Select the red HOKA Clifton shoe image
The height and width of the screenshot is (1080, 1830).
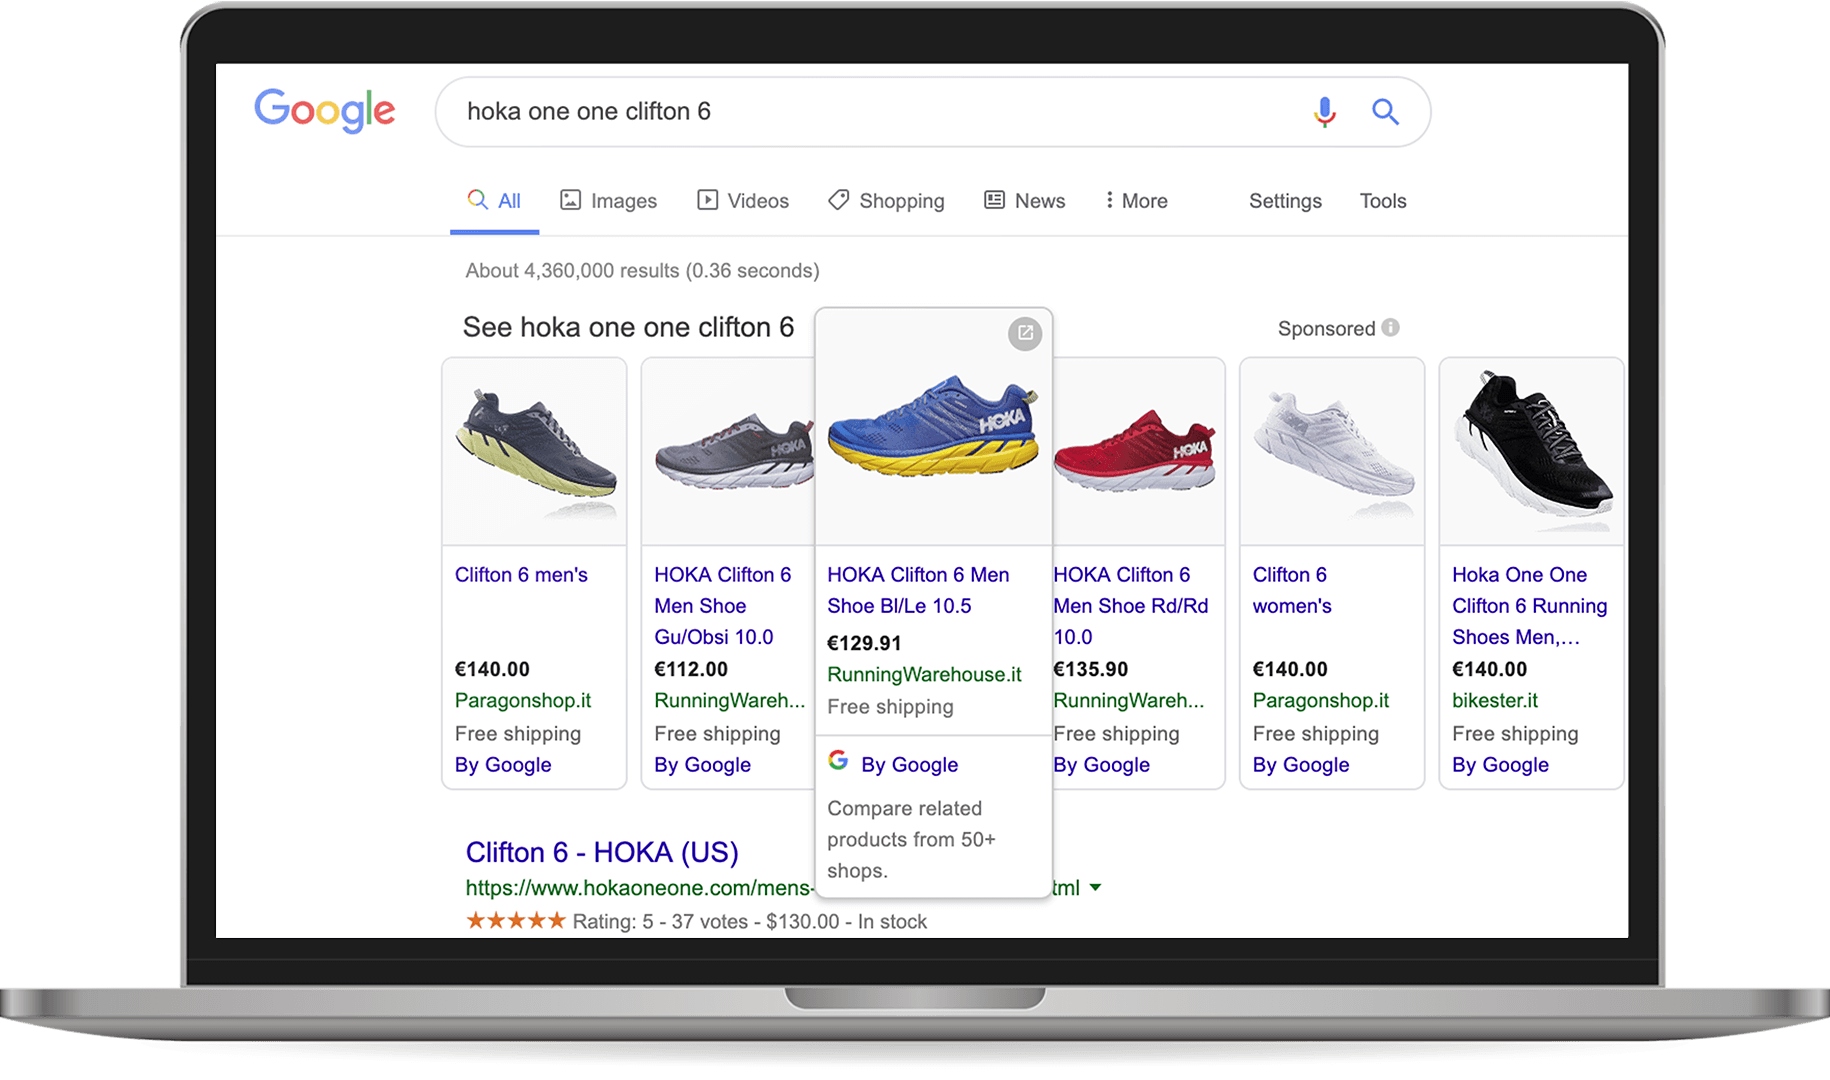[1138, 452]
